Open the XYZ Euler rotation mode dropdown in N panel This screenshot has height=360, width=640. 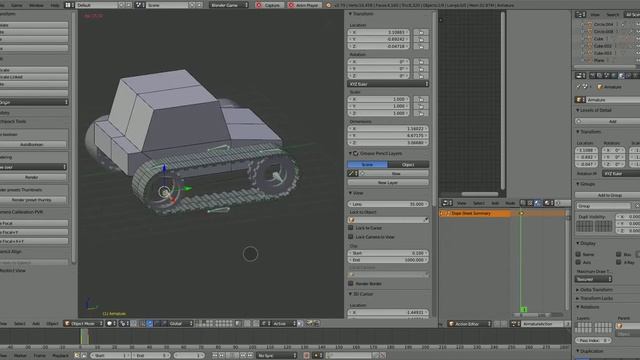[x=388, y=84]
